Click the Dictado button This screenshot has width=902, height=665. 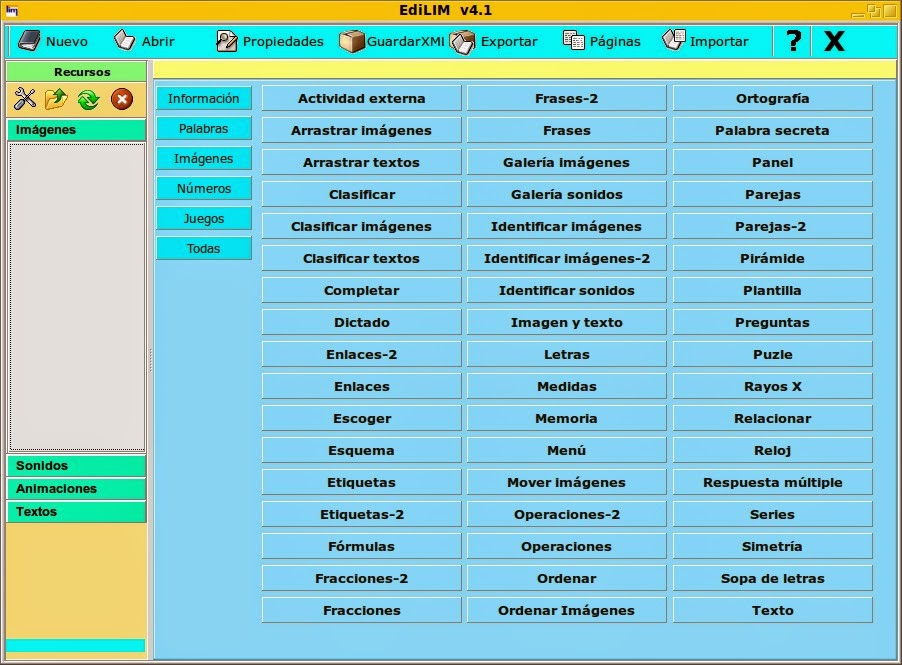point(361,322)
